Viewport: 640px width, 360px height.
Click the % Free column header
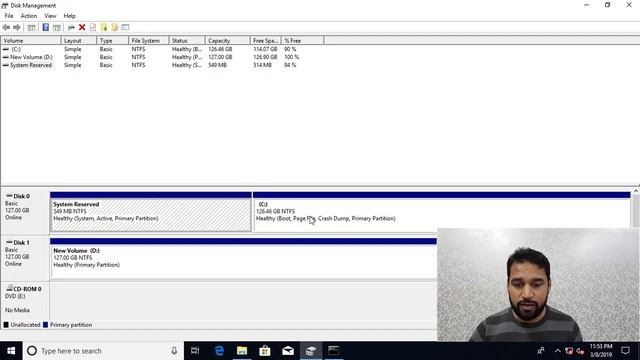coord(302,40)
